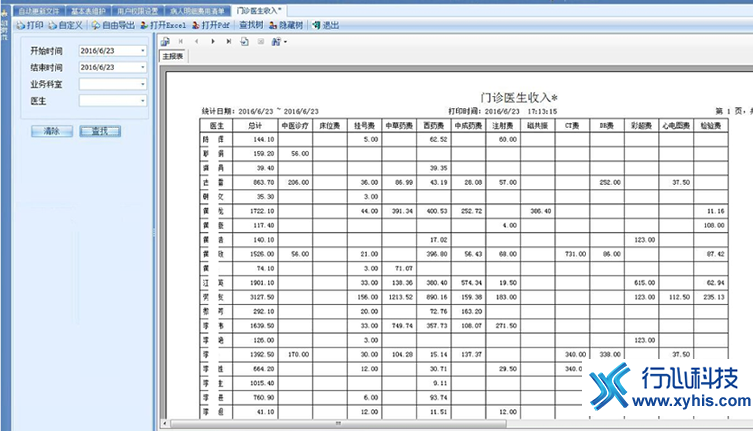
Task: Click the 退出 exit button
Action: [x=326, y=25]
